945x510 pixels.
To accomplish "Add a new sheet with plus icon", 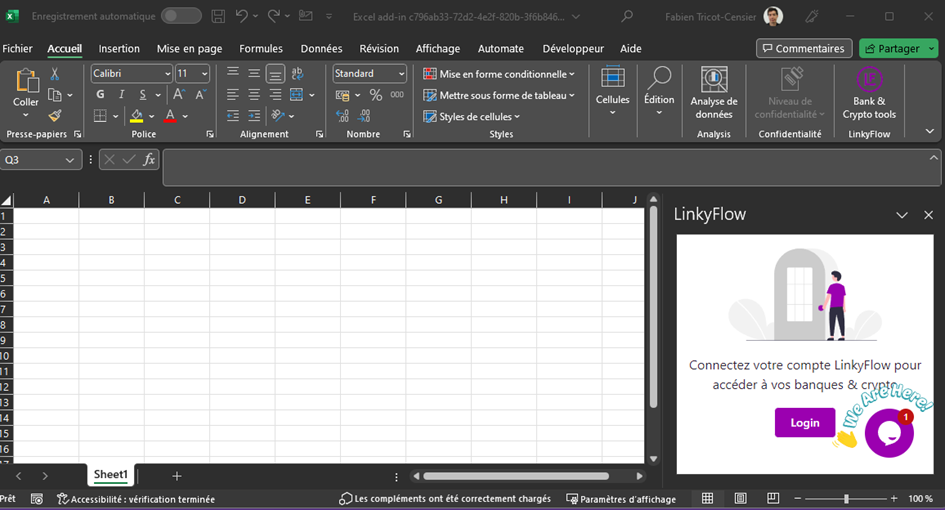I will point(177,476).
